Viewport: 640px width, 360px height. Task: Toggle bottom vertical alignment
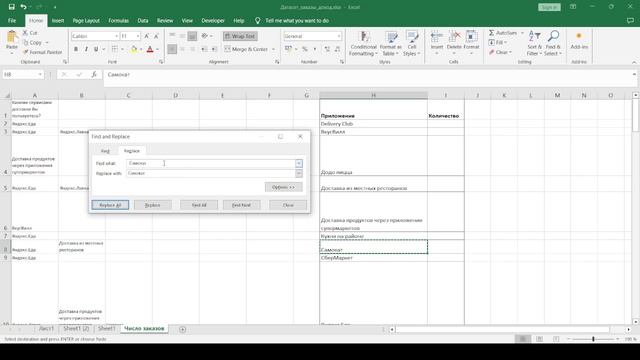[192, 36]
